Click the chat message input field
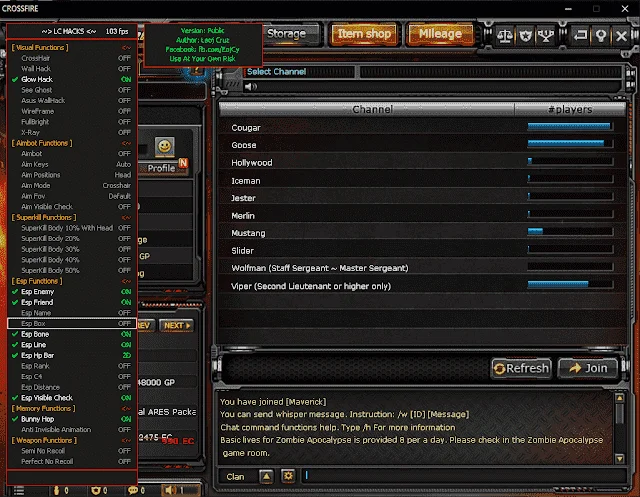This screenshot has width=640, height=497. 464,476
